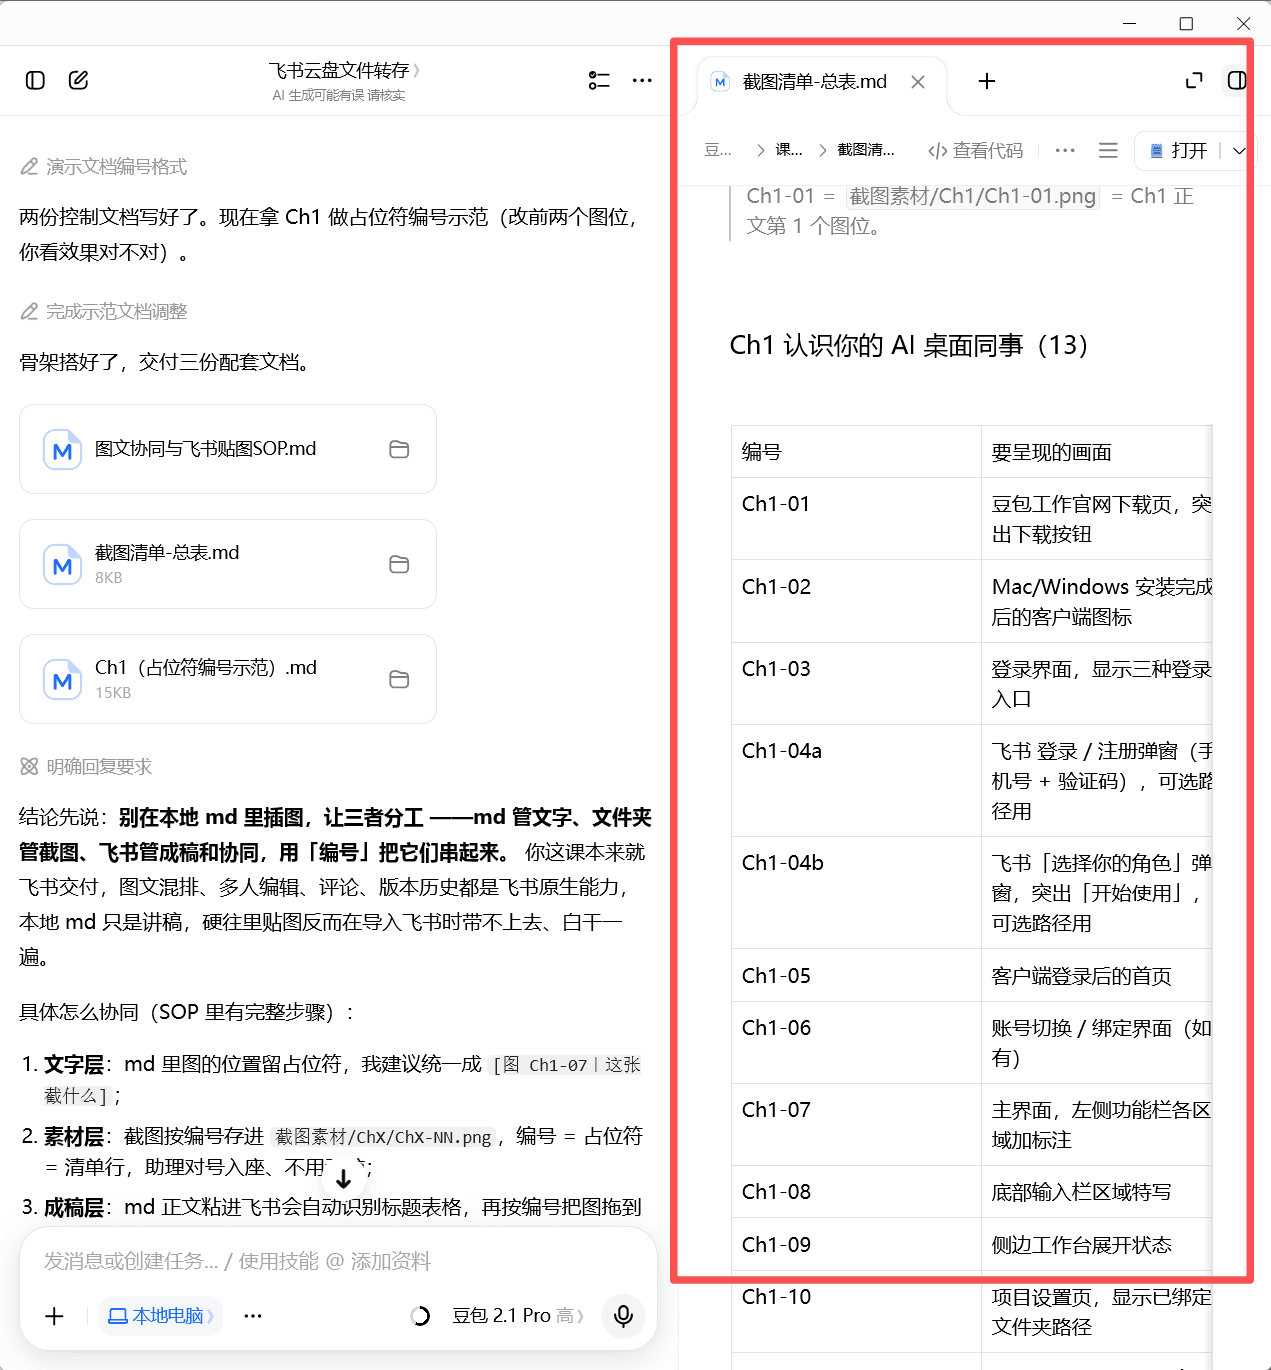Expand the preview panel to fullscreen
This screenshot has width=1271, height=1370.
pos(1194,80)
